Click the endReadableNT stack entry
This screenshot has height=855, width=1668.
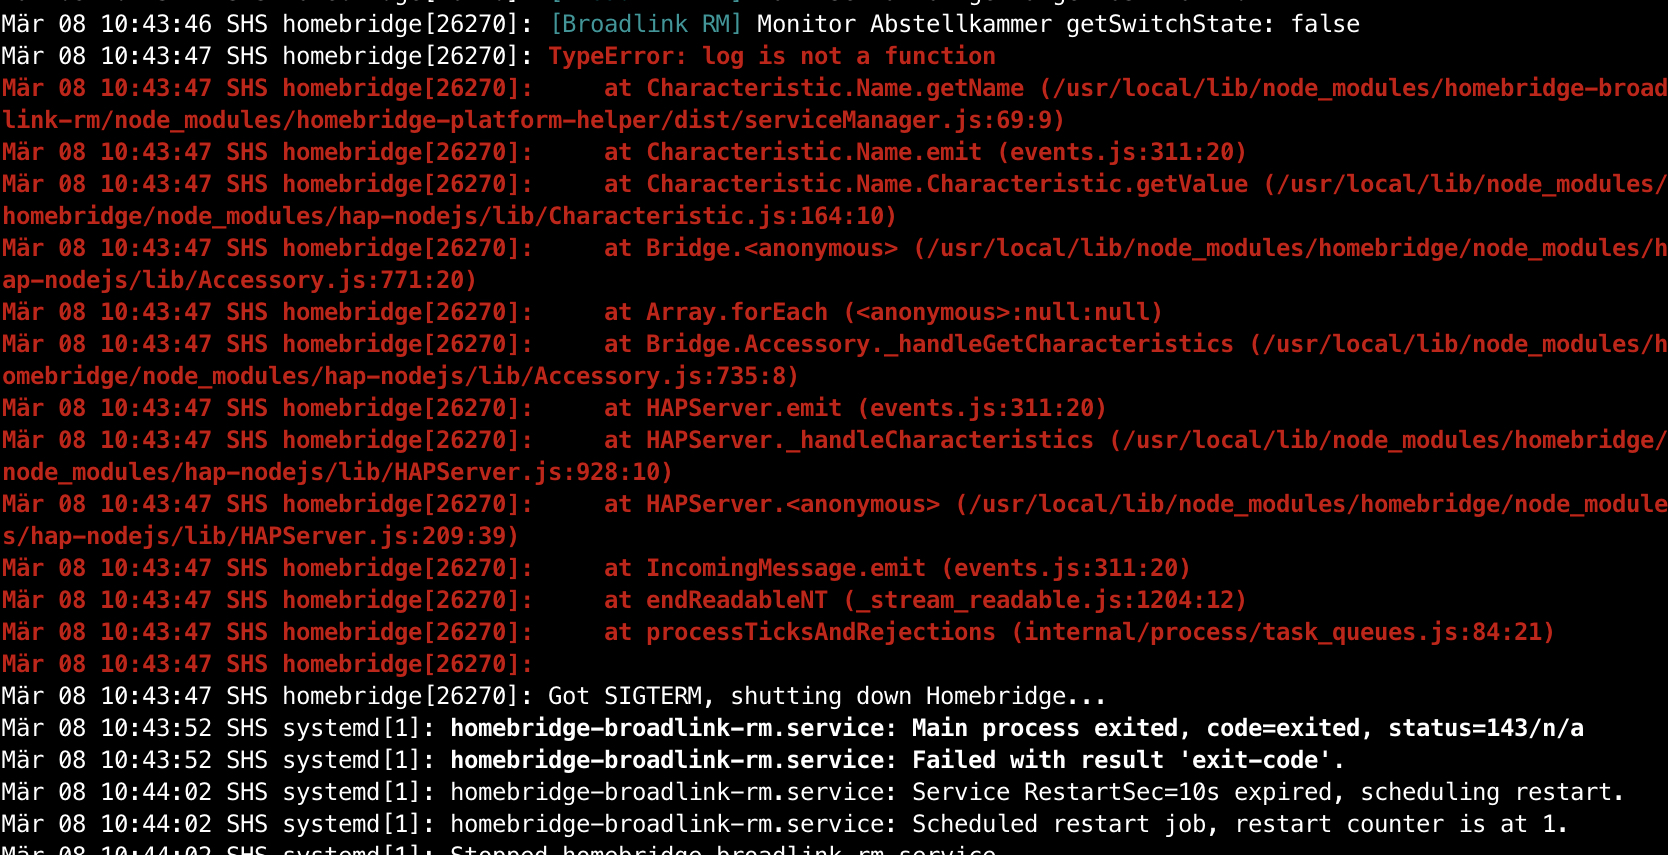pyautogui.click(x=737, y=600)
